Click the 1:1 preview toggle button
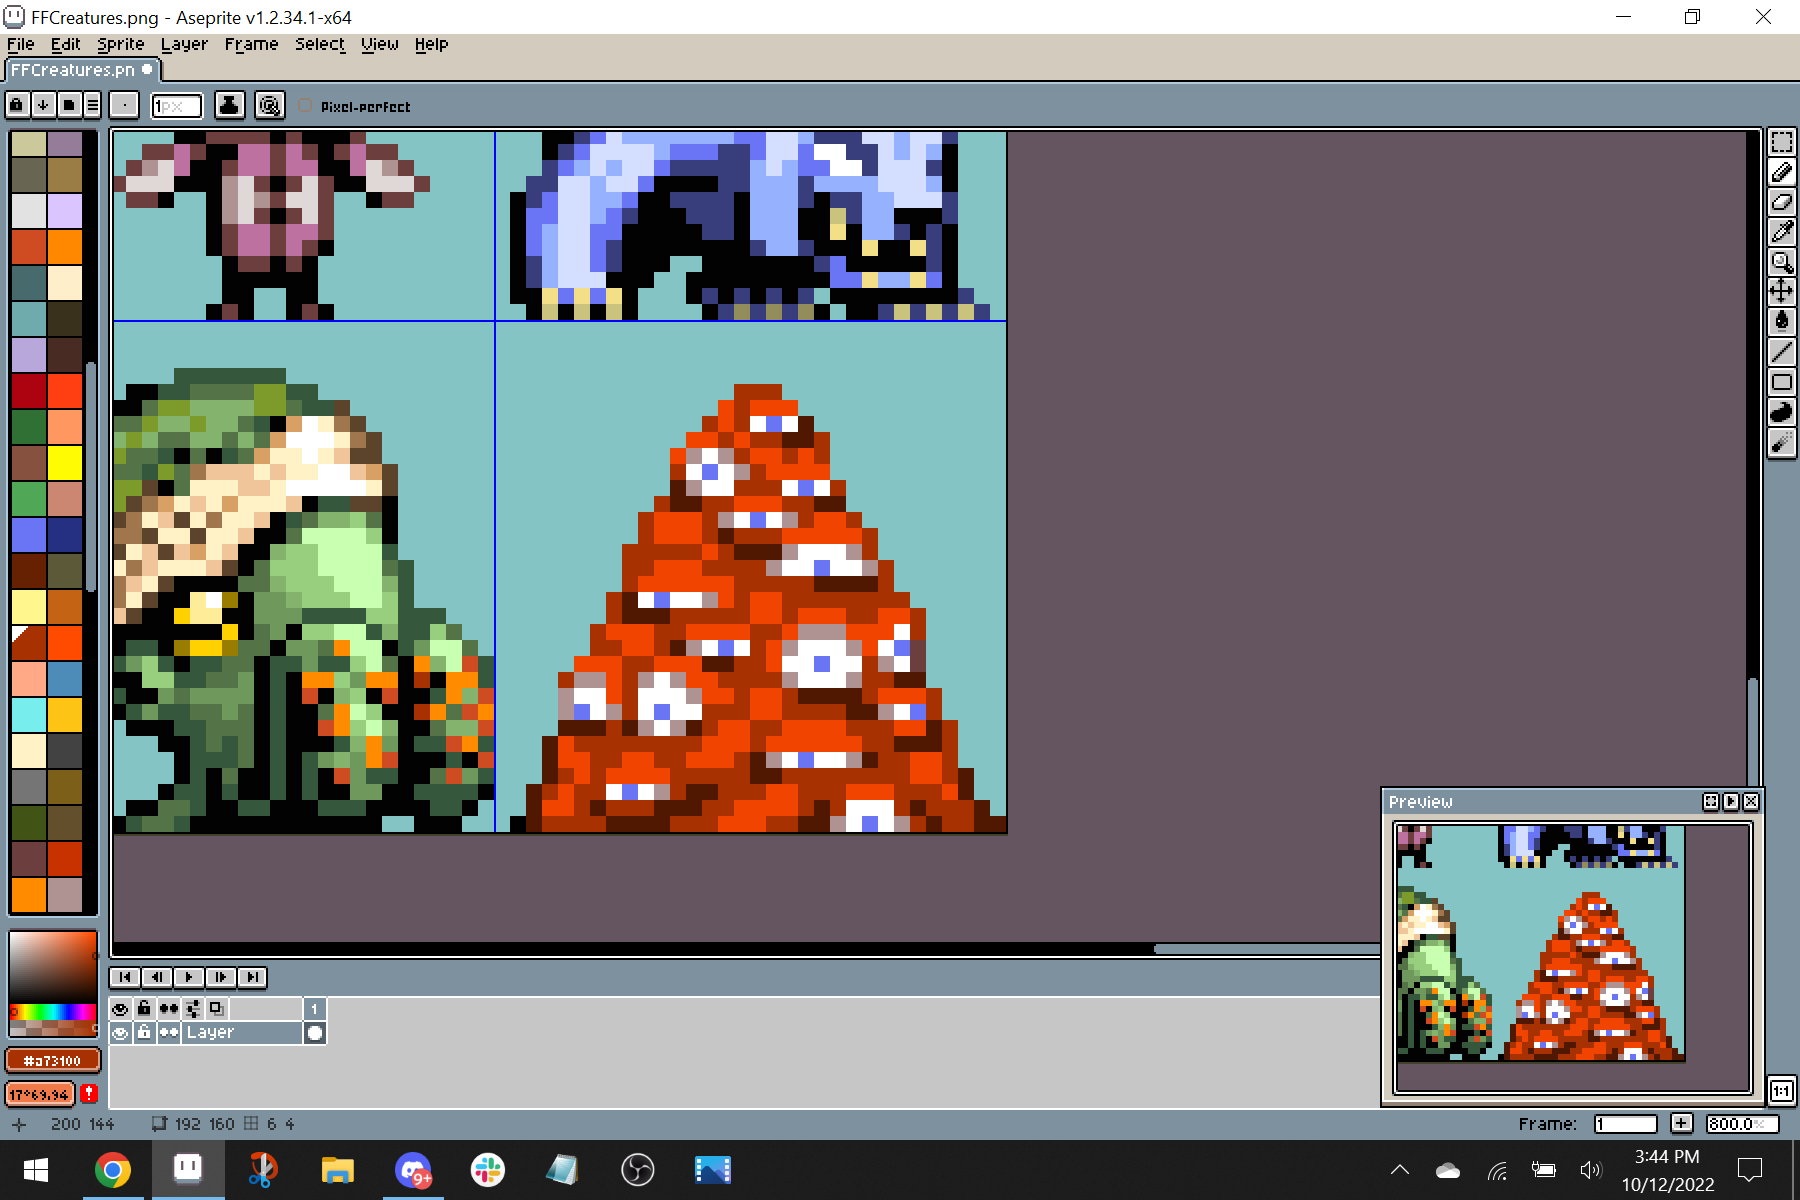Image resolution: width=1800 pixels, height=1200 pixels. pyautogui.click(x=1782, y=1091)
